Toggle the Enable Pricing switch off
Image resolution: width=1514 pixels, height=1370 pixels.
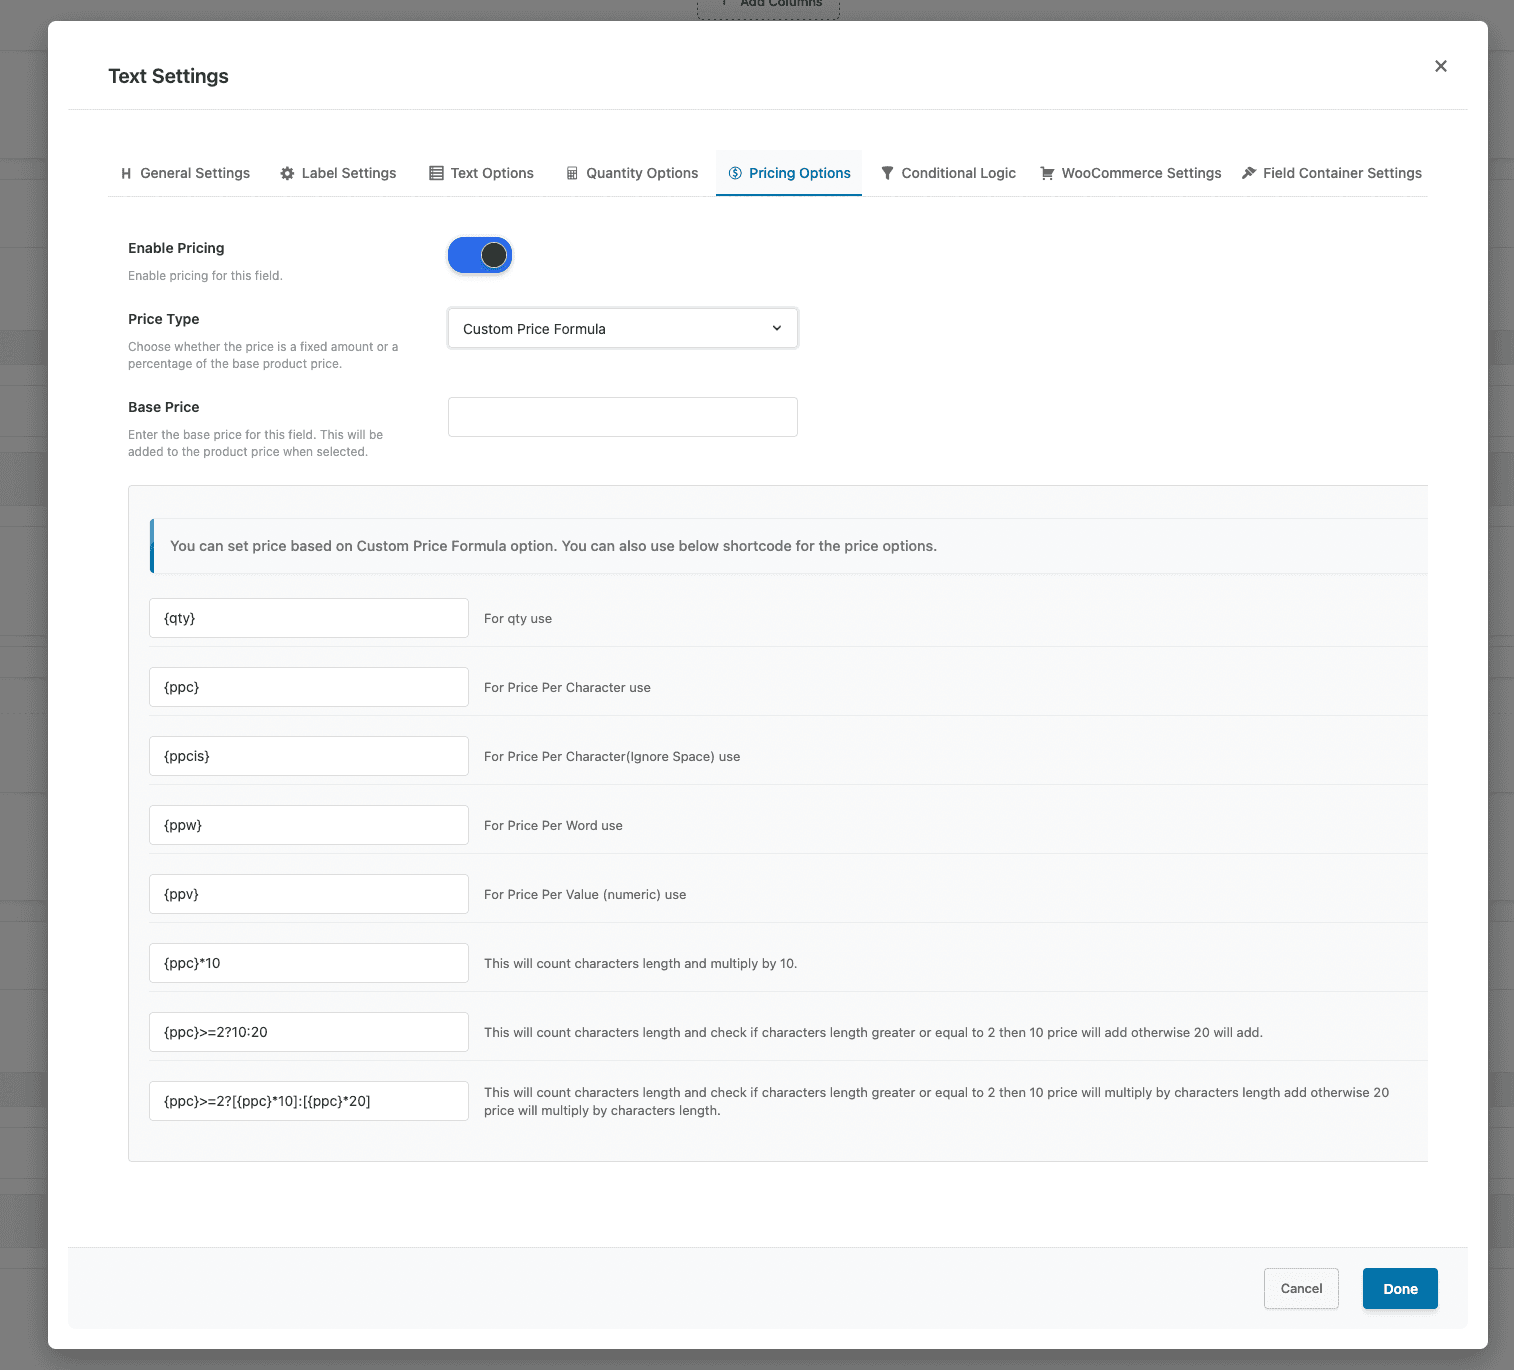[x=480, y=255]
